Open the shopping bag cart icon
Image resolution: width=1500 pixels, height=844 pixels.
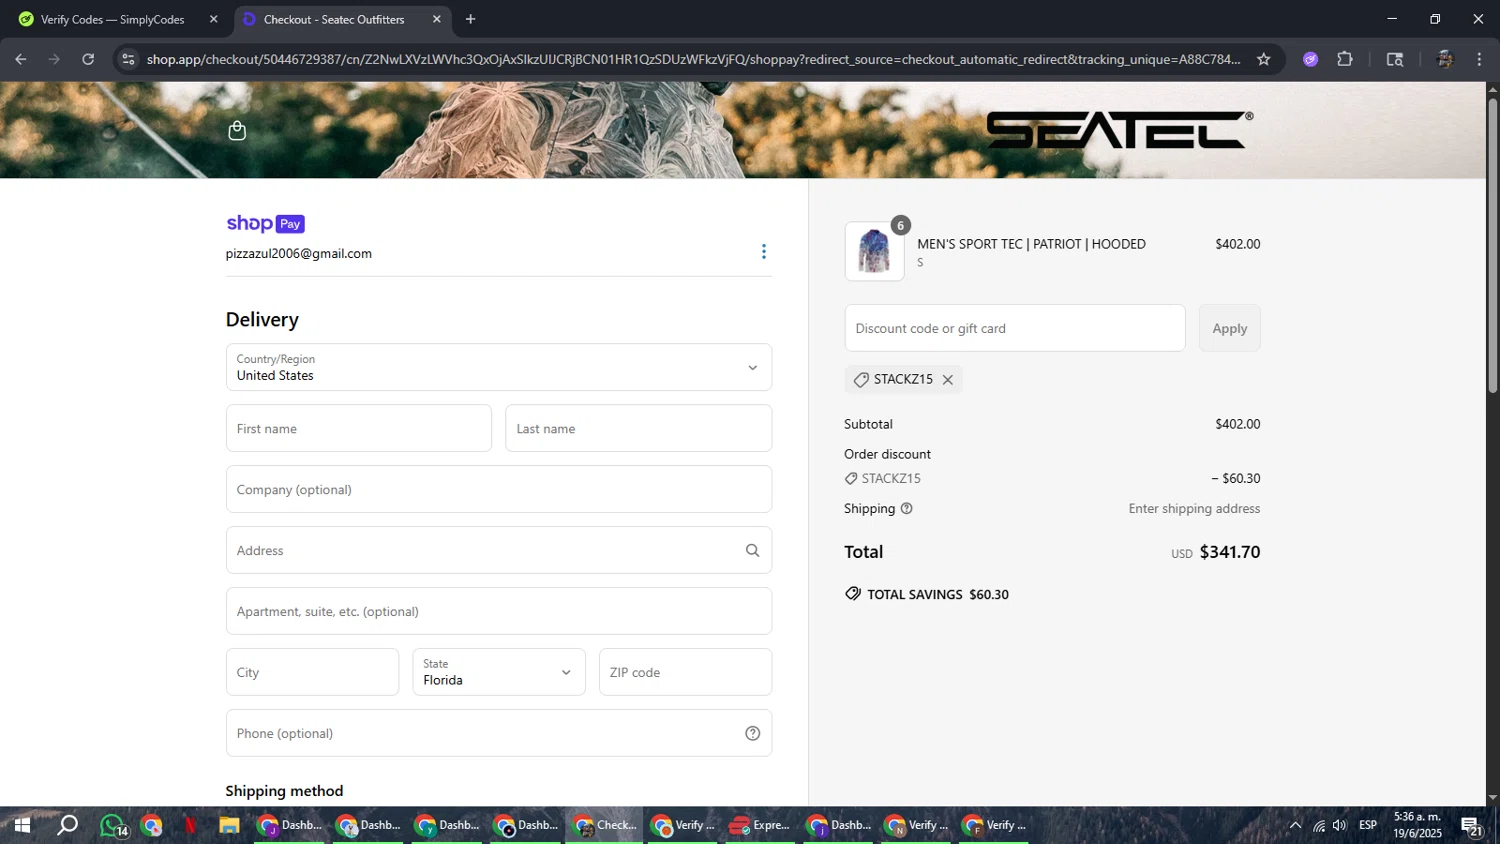(237, 131)
